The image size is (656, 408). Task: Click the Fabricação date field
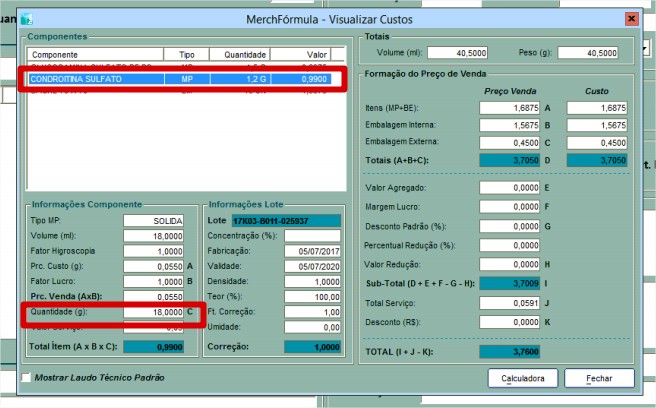(x=312, y=252)
